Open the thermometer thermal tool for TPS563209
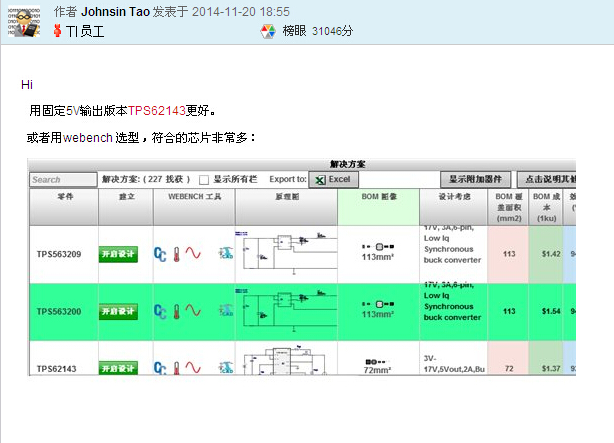The height and width of the screenshot is (443, 614). pyautogui.click(x=177, y=254)
